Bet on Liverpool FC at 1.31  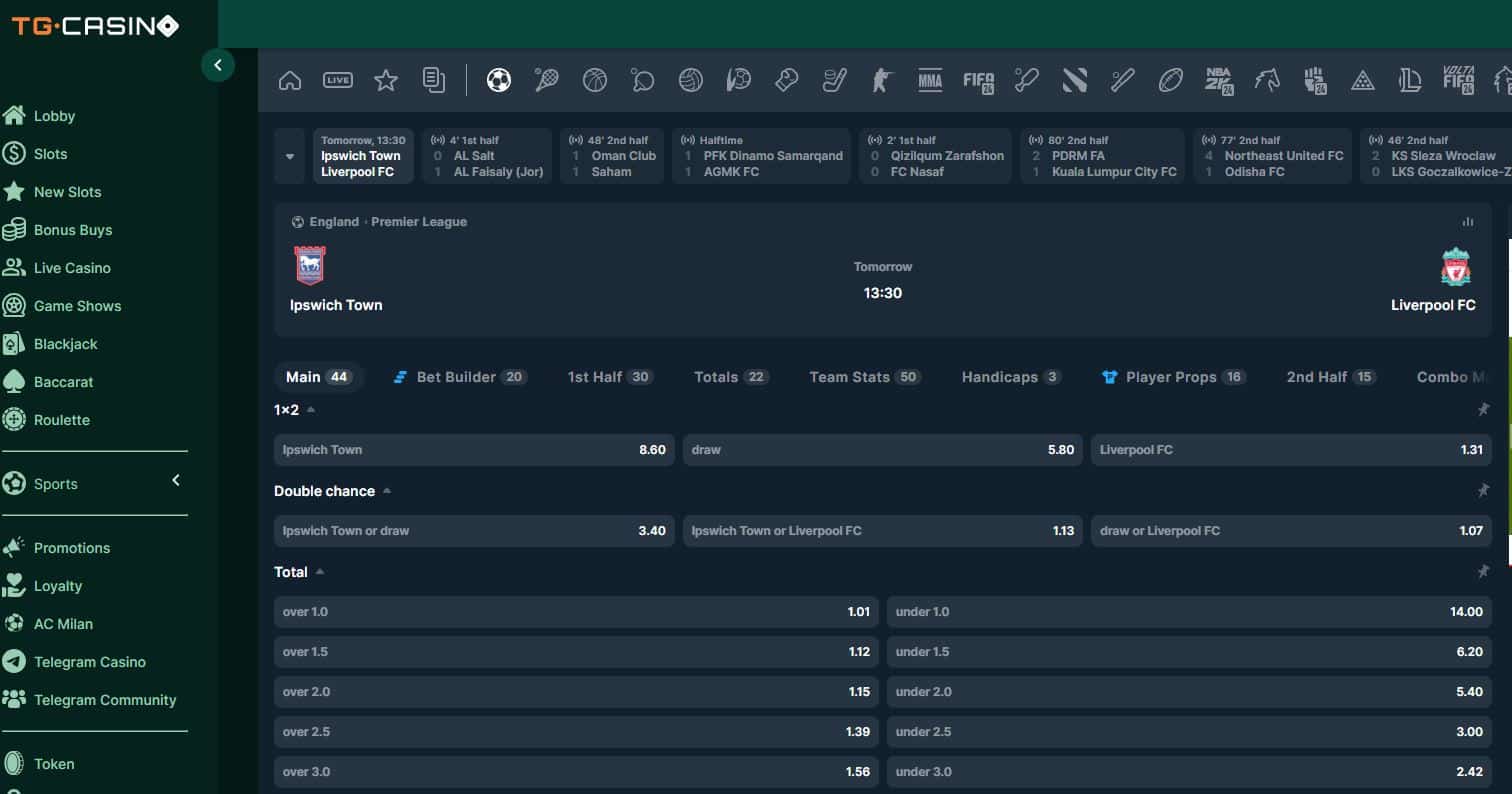click(x=1291, y=450)
